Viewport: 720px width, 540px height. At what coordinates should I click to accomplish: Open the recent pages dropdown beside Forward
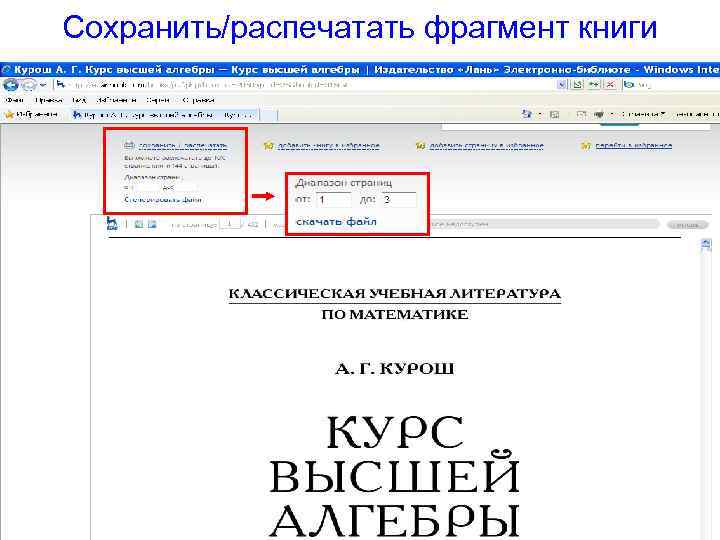(43, 85)
